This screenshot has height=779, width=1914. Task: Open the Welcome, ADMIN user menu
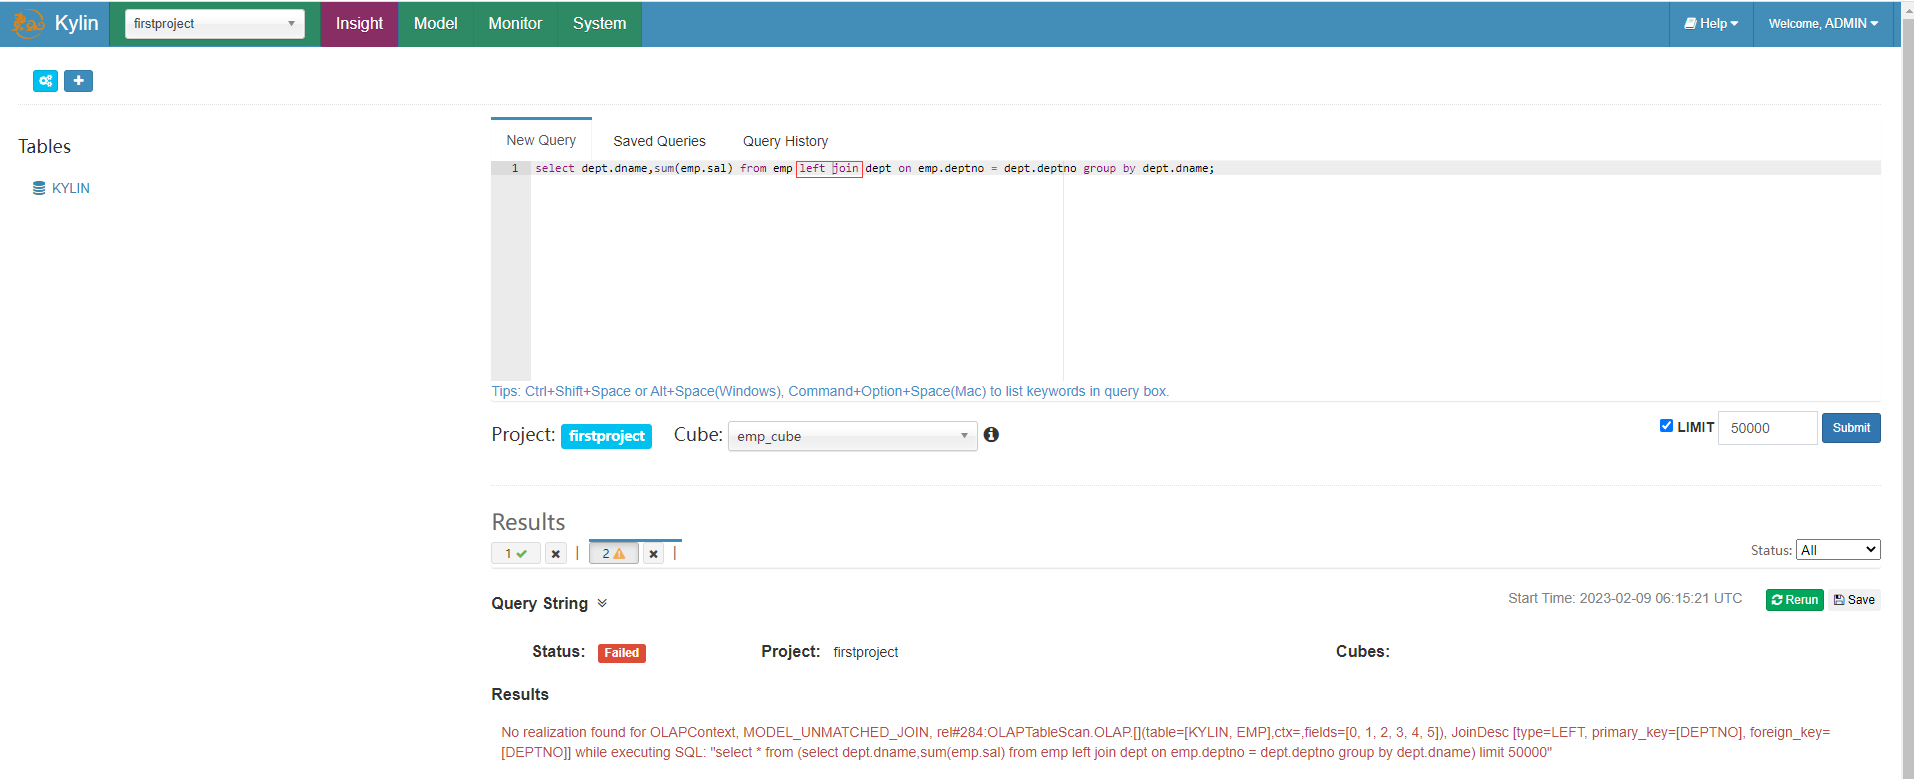[x=1823, y=23]
